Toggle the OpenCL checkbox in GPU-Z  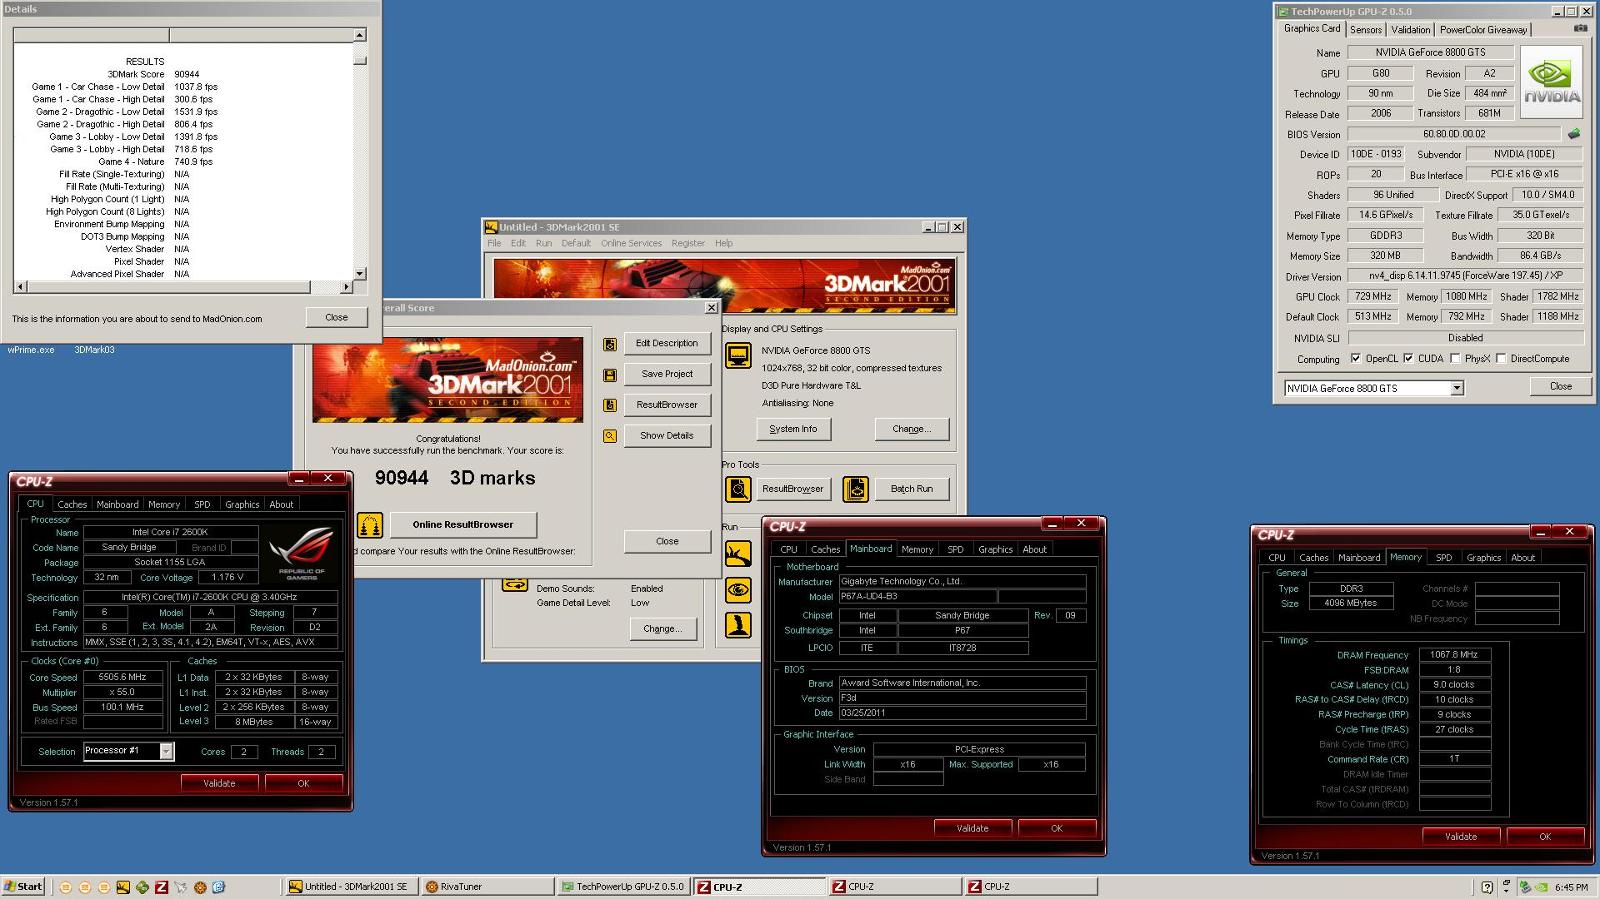1355,358
